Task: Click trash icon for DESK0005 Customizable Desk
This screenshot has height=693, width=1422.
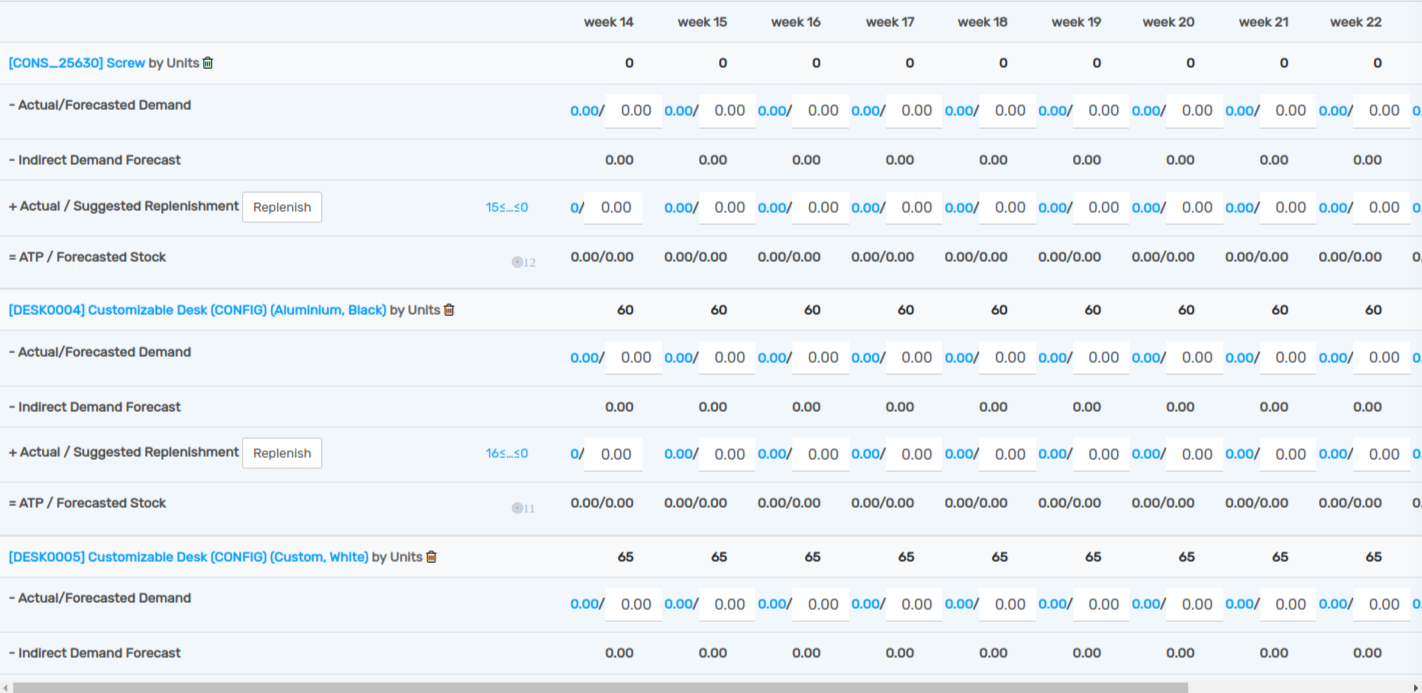Action: (x=431, y=557)
